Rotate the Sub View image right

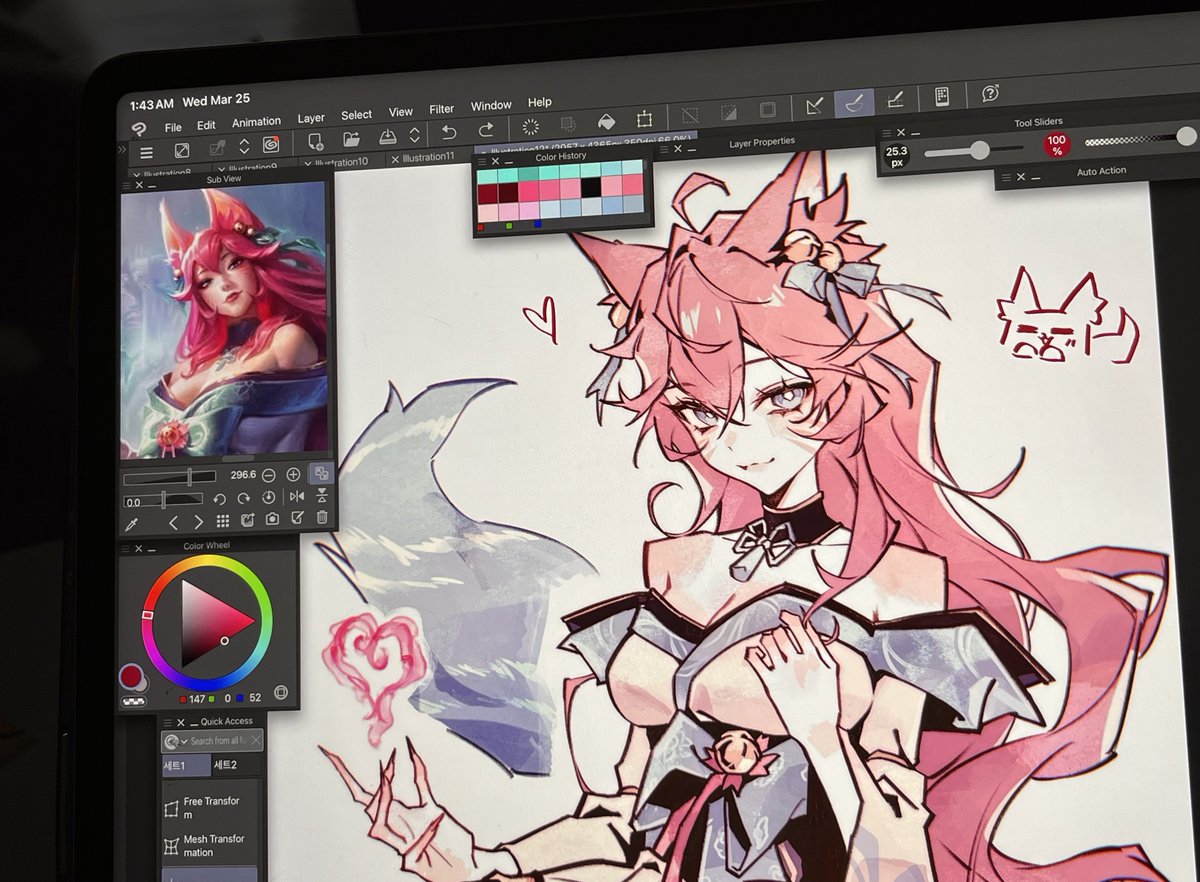(244, 497)
